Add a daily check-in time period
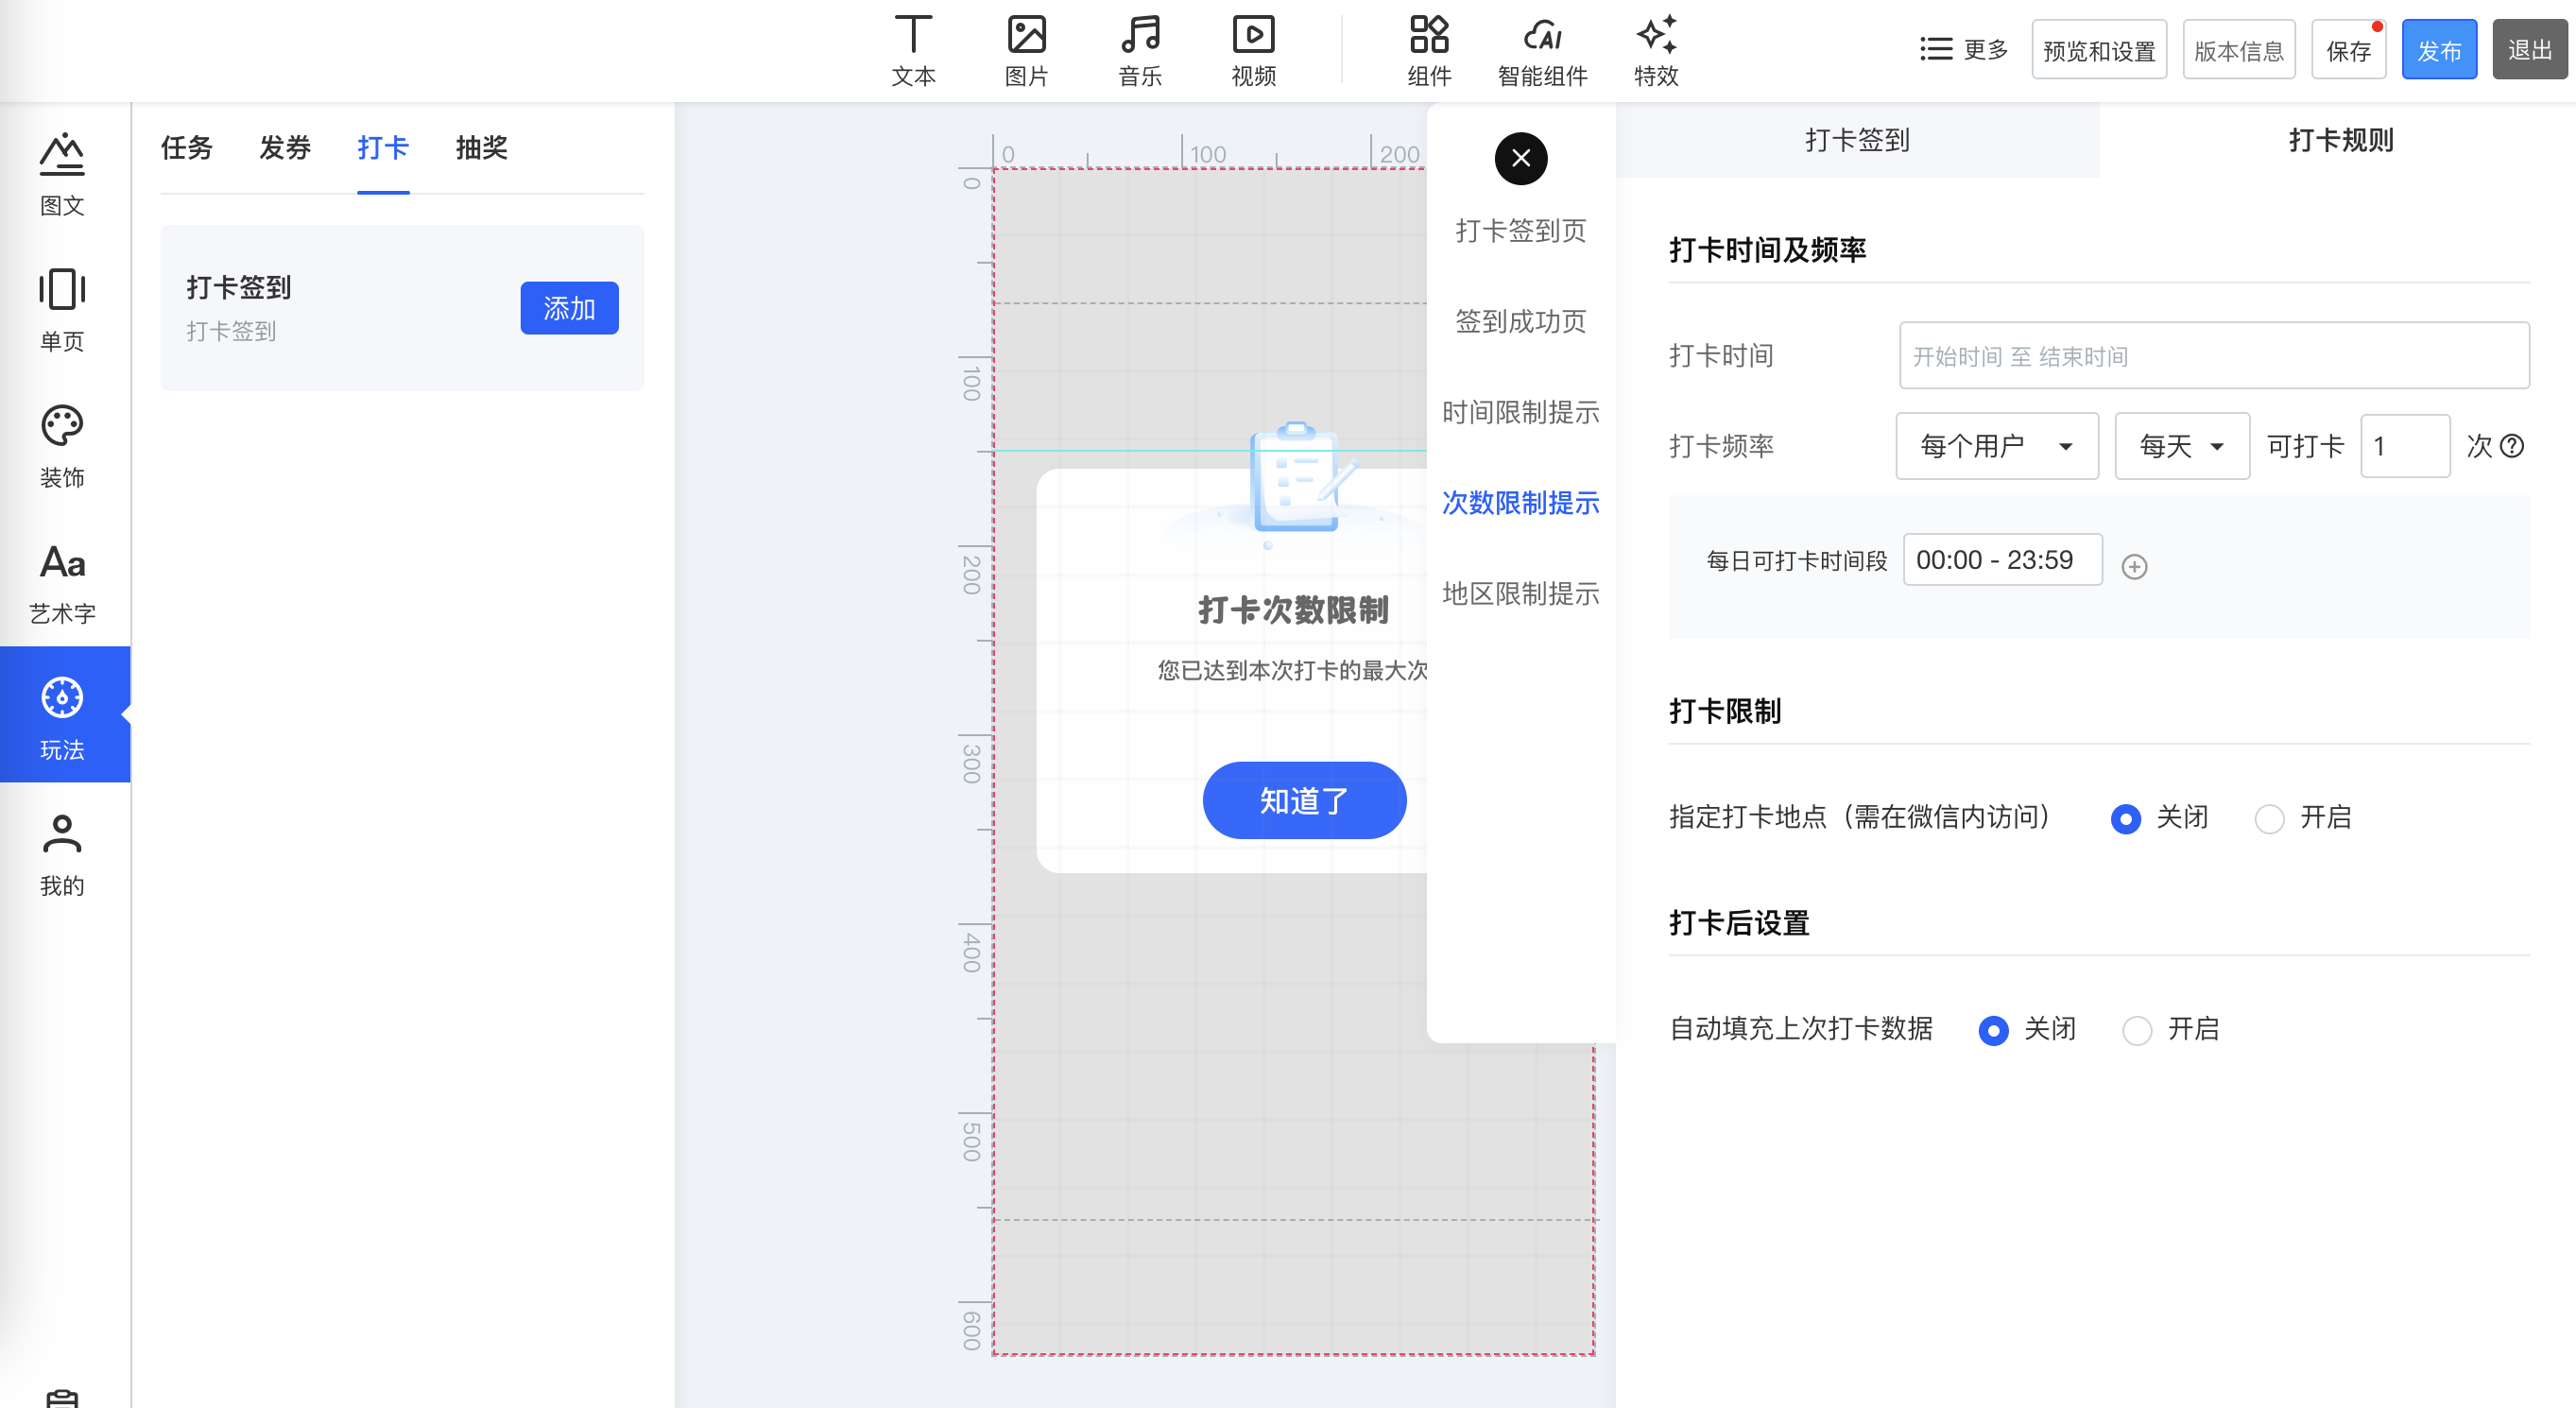 coord(2134,567)
